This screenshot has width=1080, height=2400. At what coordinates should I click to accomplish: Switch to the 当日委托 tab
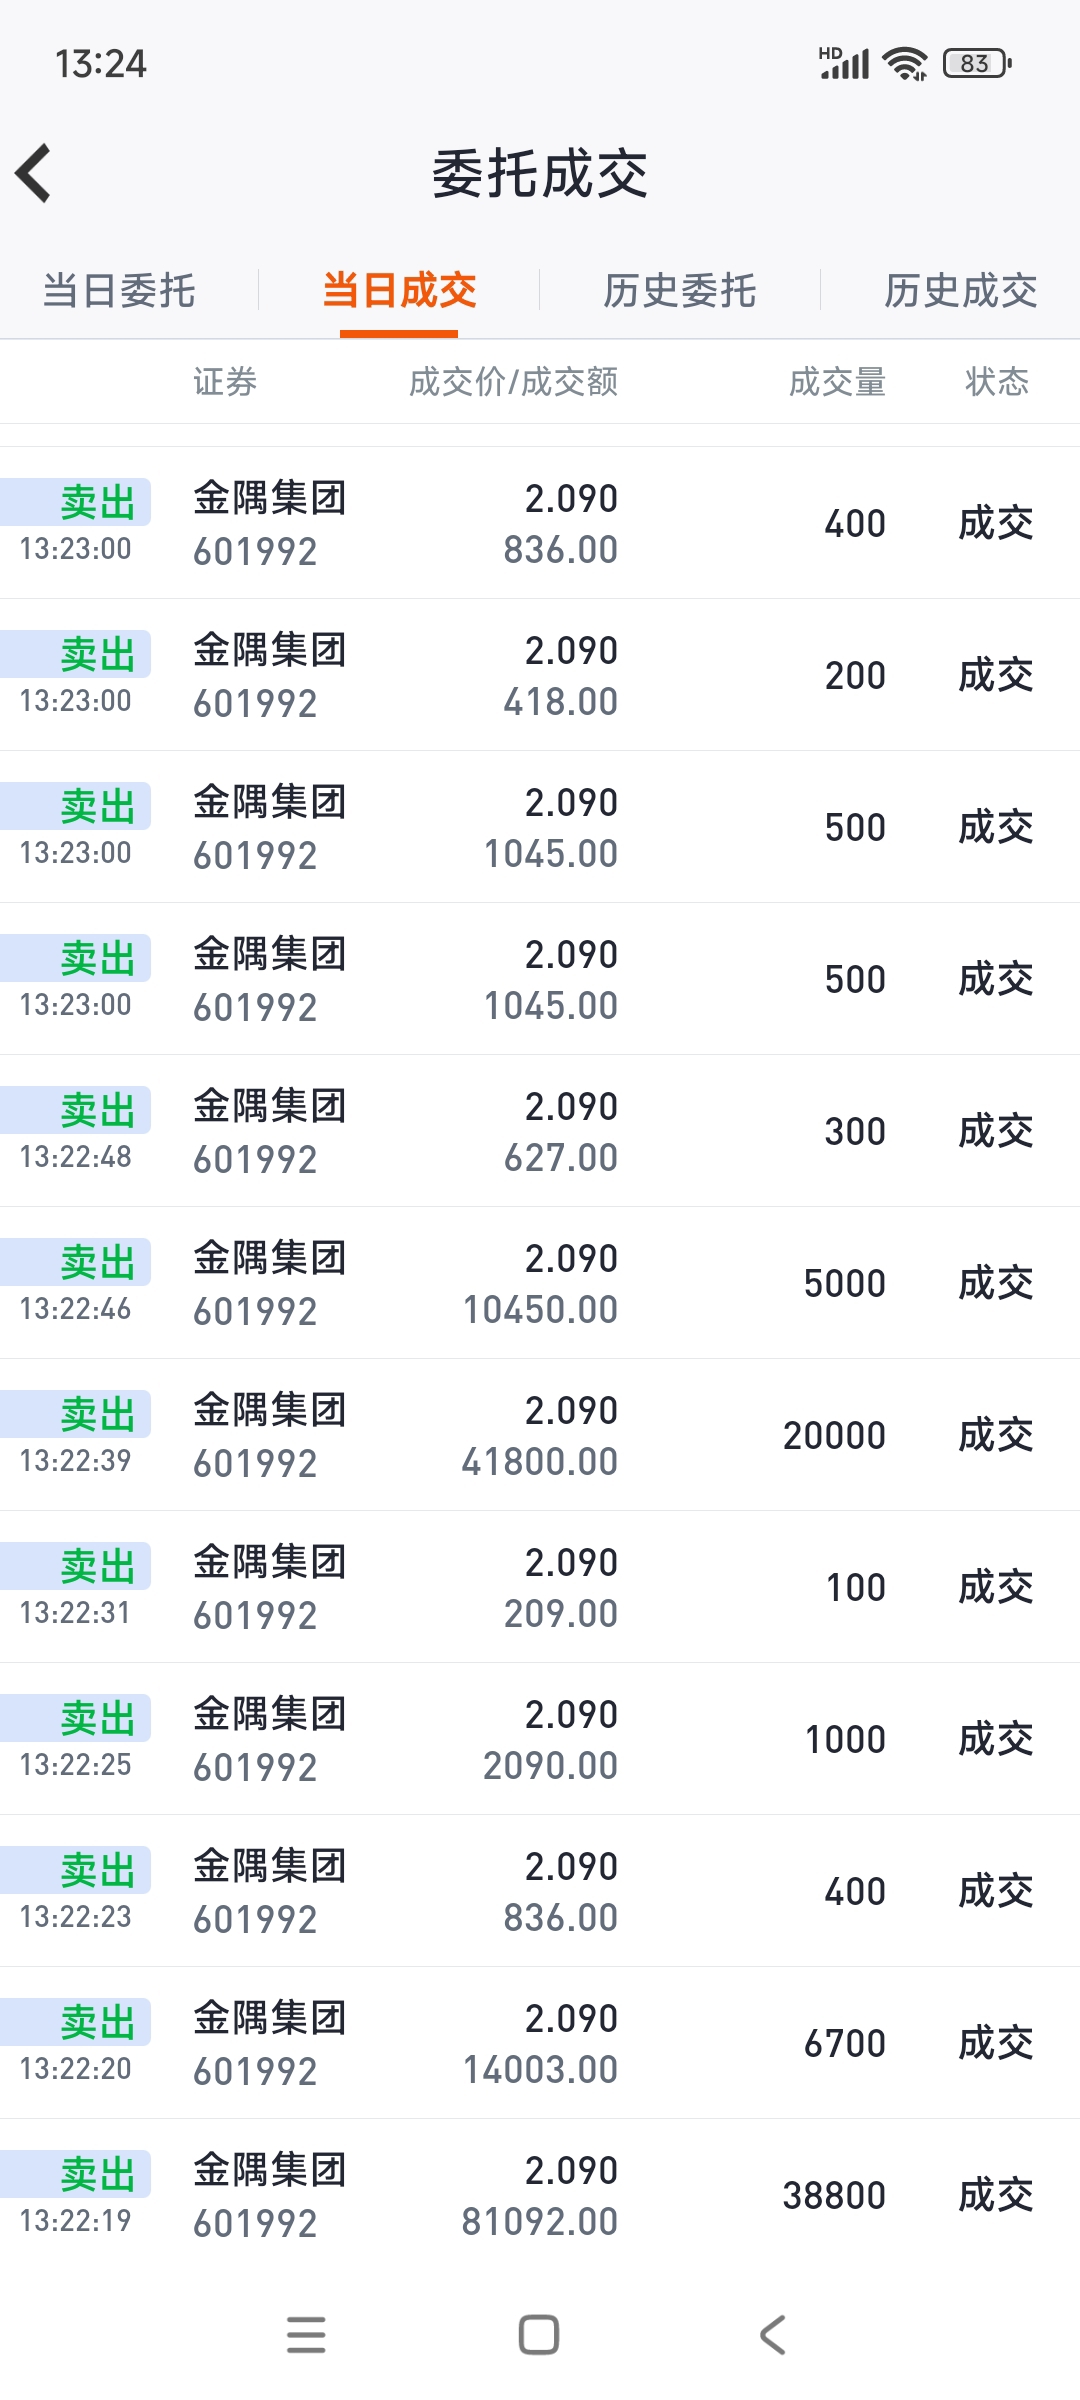pyautogui.click(x=119, y=291)
